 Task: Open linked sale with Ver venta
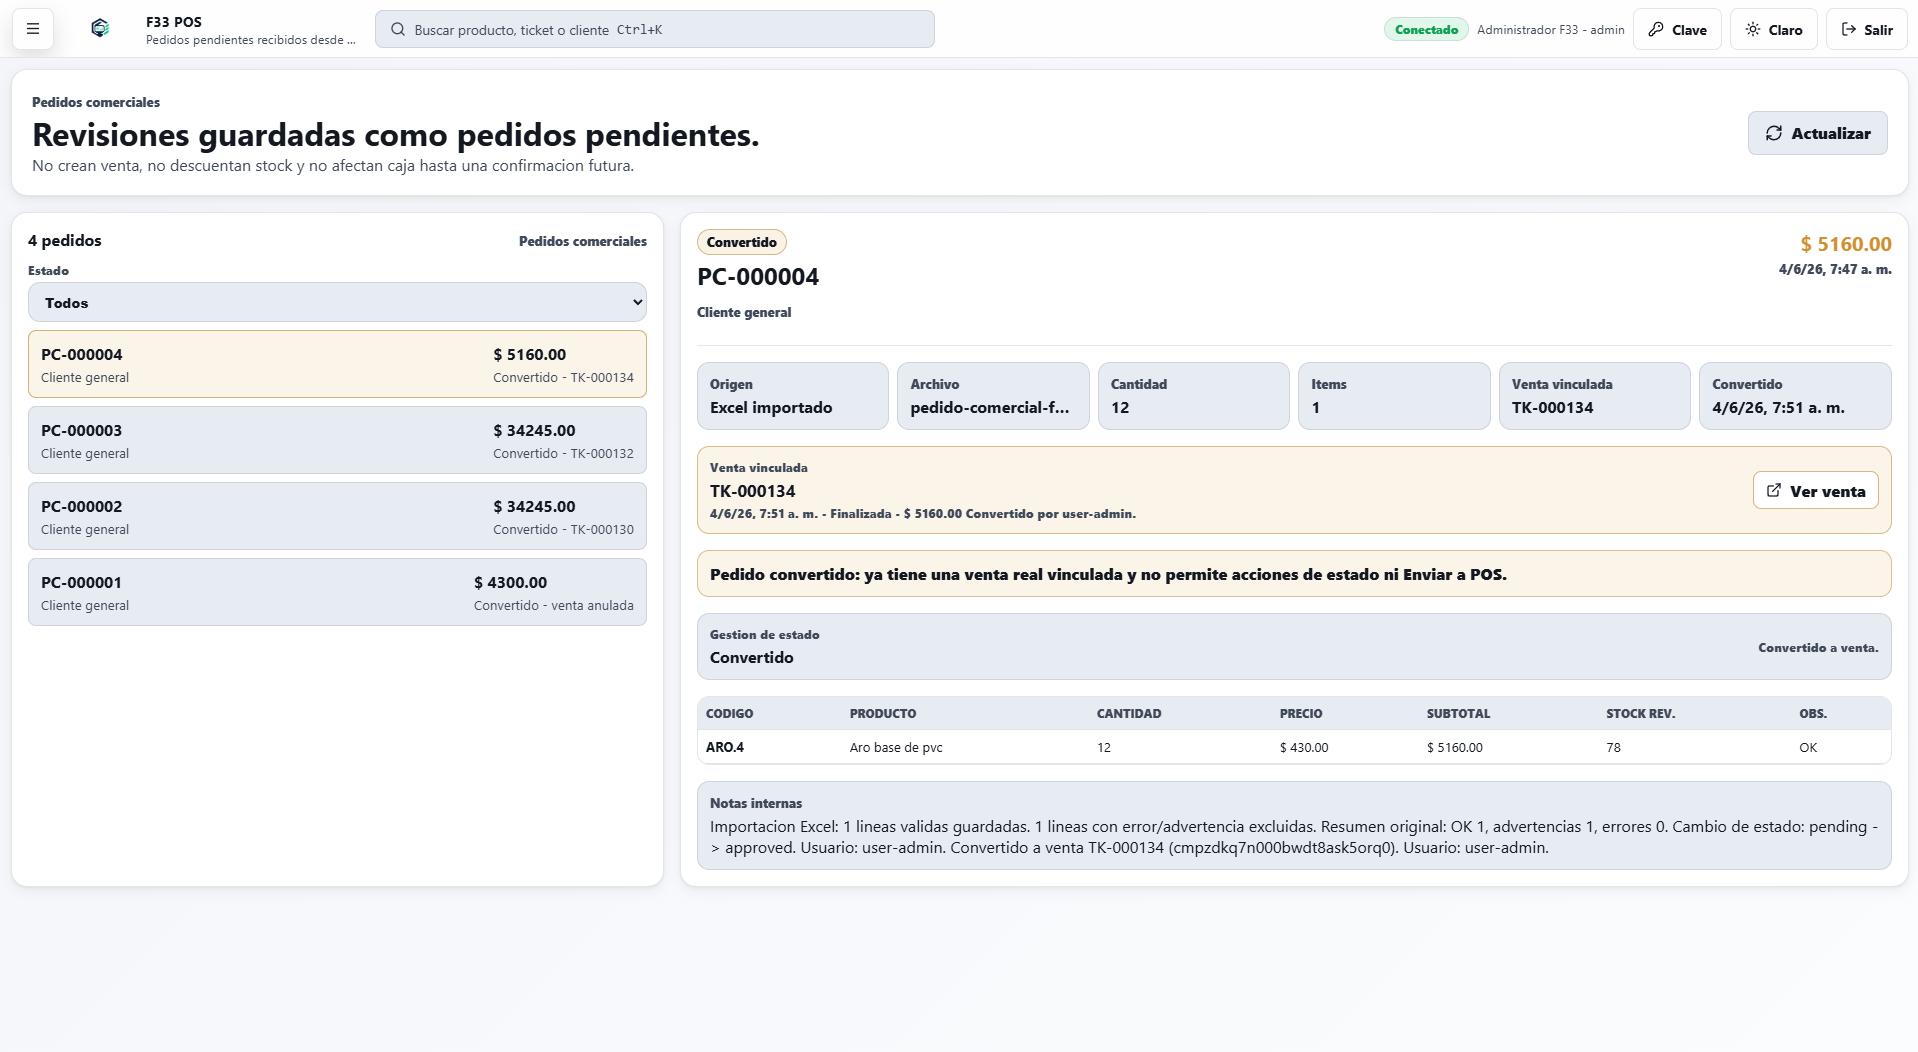click(1815, 490)
